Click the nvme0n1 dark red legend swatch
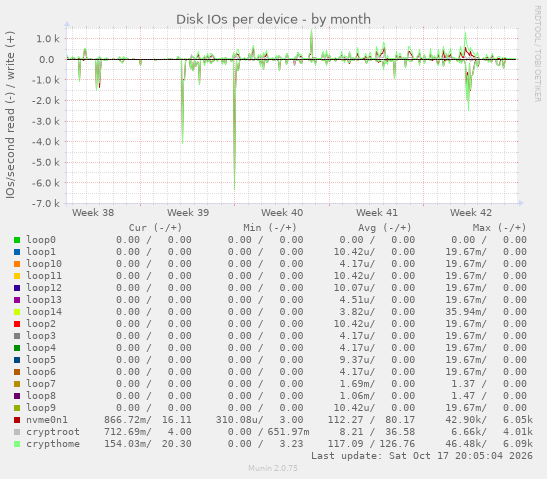Screen dimensions: 547x479 tap(17, 420)
